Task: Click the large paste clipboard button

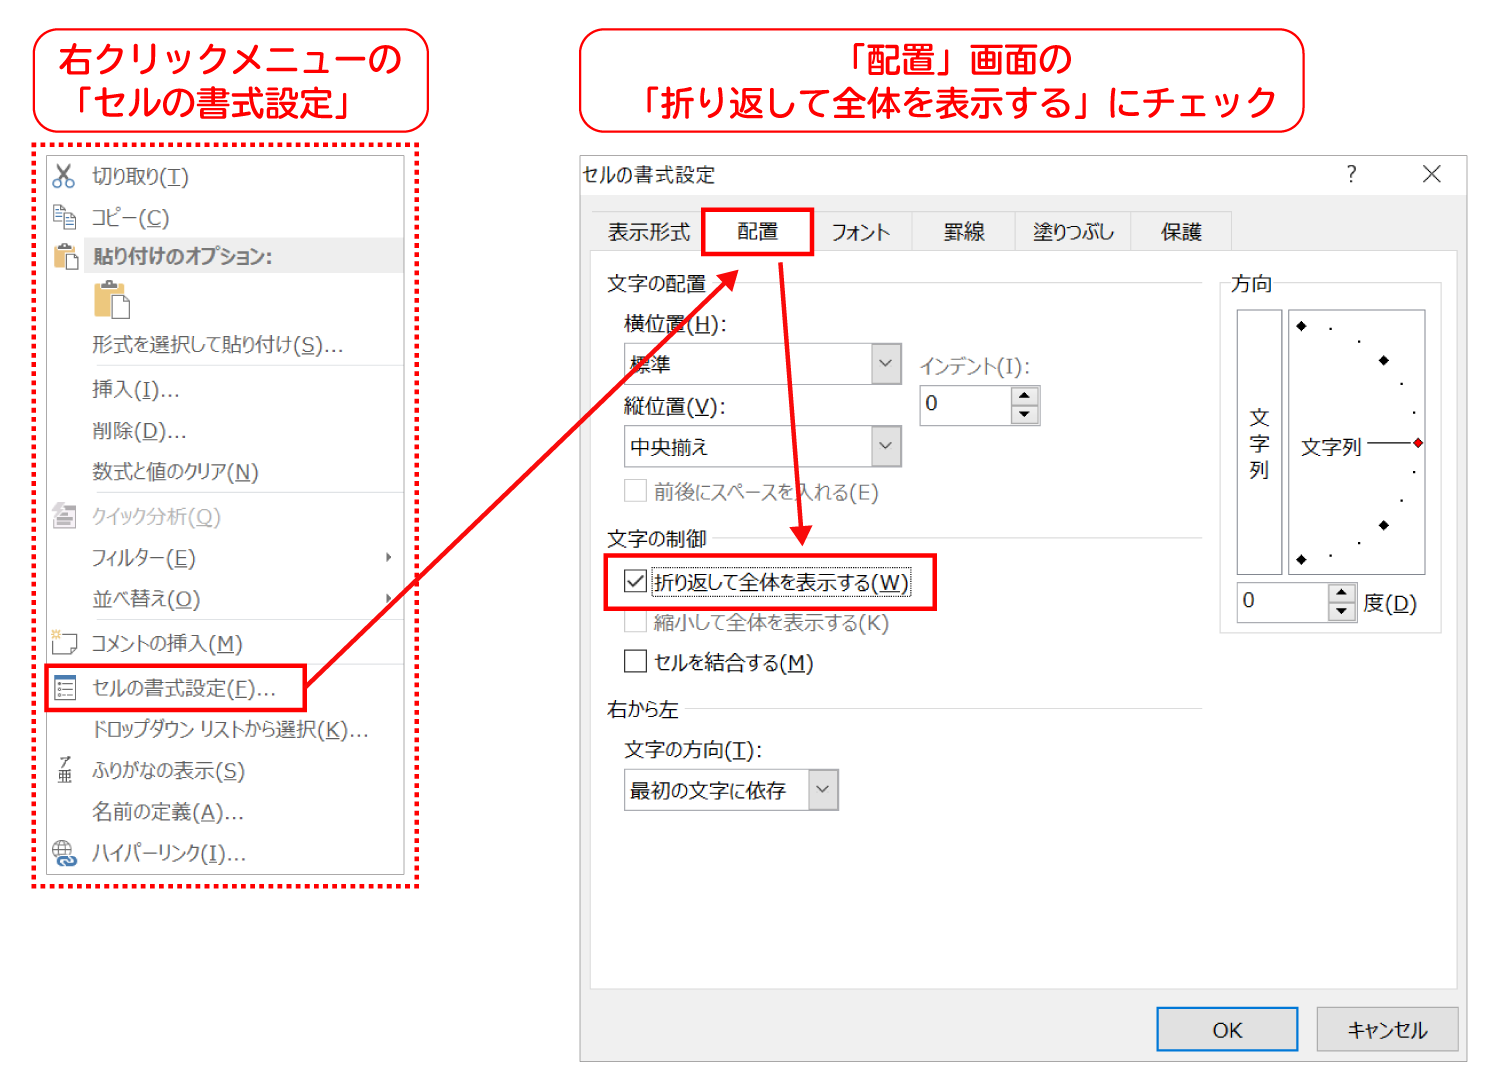Action: pos(112,300)
